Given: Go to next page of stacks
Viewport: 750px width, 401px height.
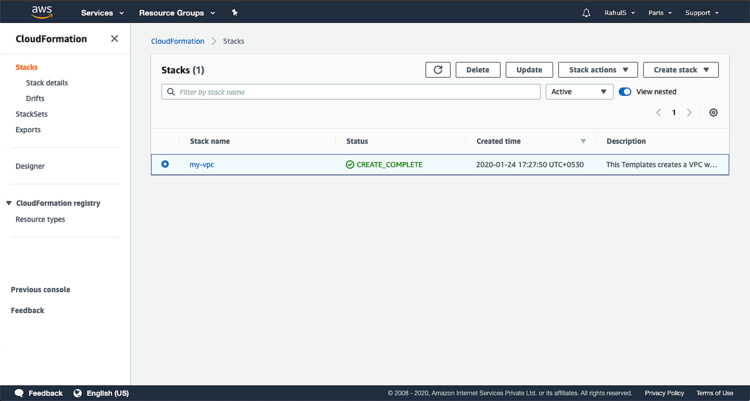Looking at the screenshot, I should [x=689, y=113].
